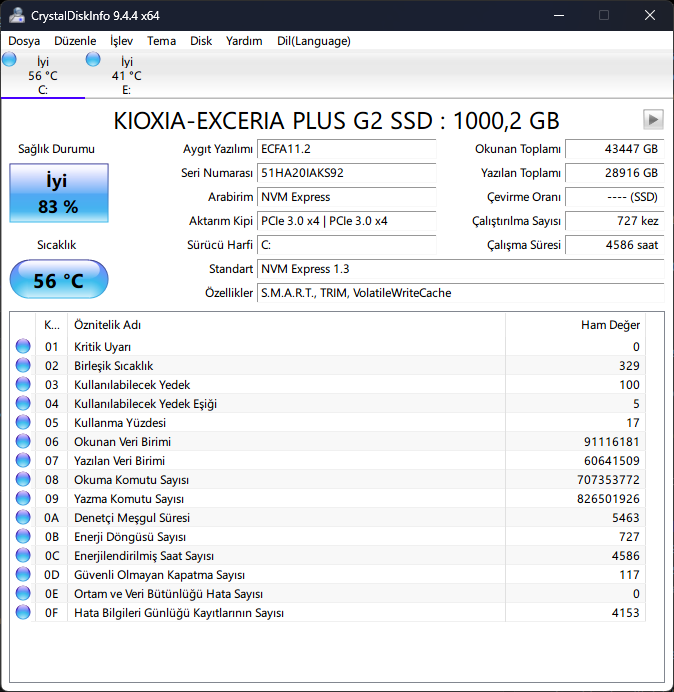Click status orb for Yazılan Veri Birimi
The height and width of the screenshot is (692, 674).
23,460
